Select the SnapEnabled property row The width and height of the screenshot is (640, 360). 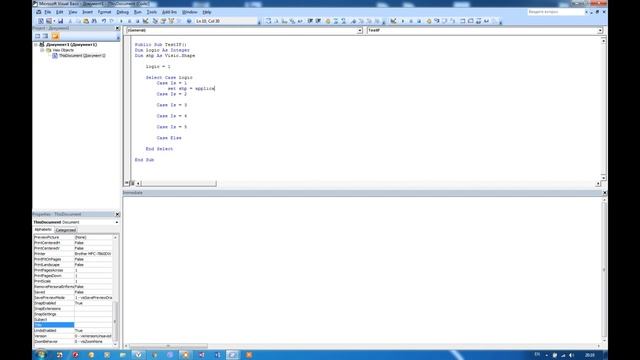[x=73, y=303]
